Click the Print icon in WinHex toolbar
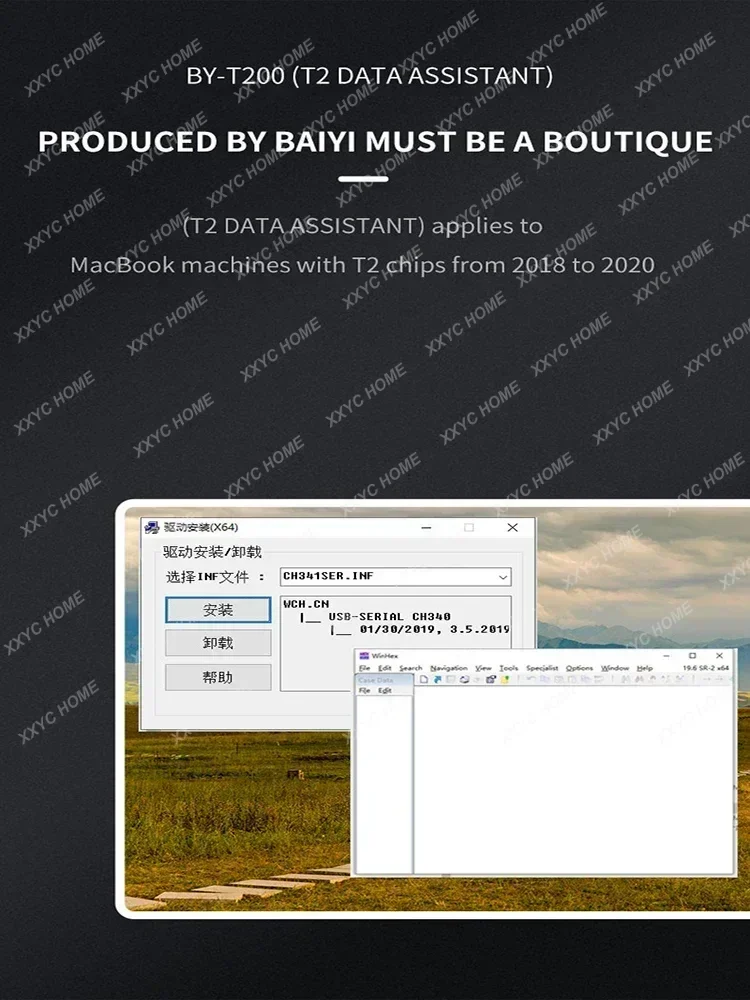The image size is (750, 1000). click(x=464, y=679)
